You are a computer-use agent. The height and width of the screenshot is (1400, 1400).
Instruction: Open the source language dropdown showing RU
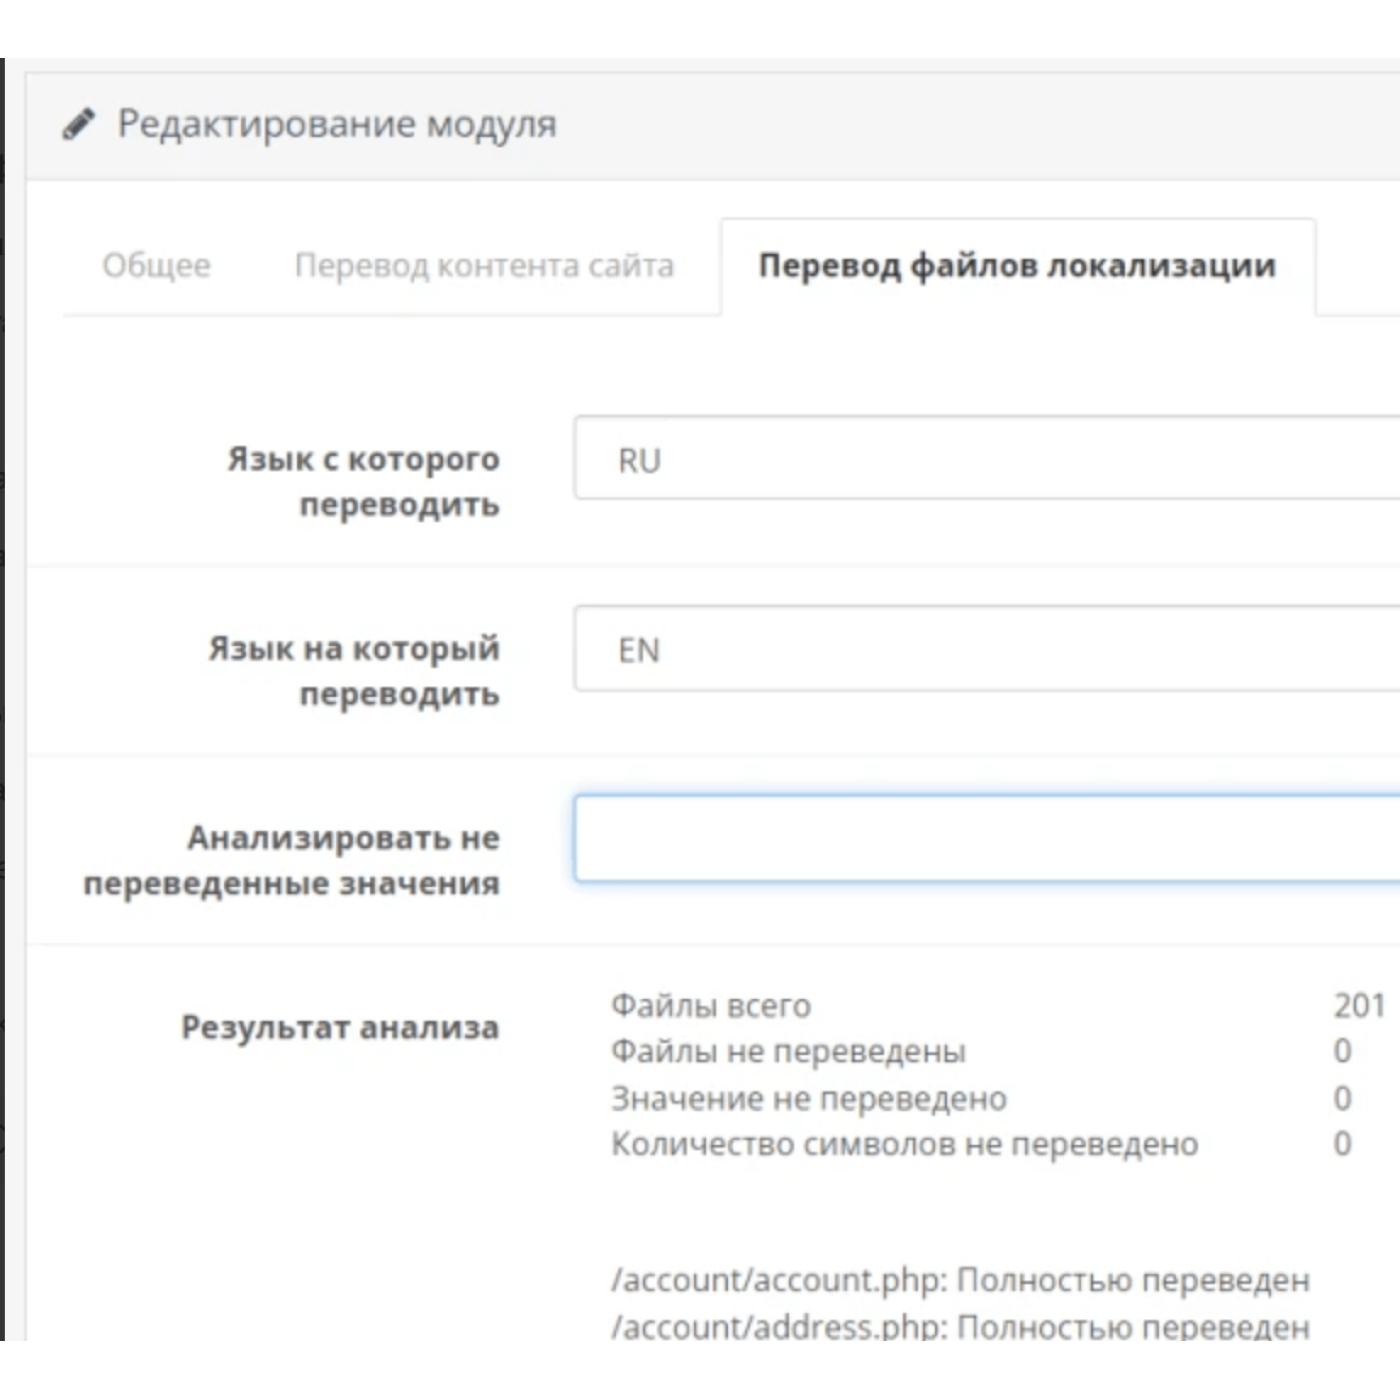(985, 459)
